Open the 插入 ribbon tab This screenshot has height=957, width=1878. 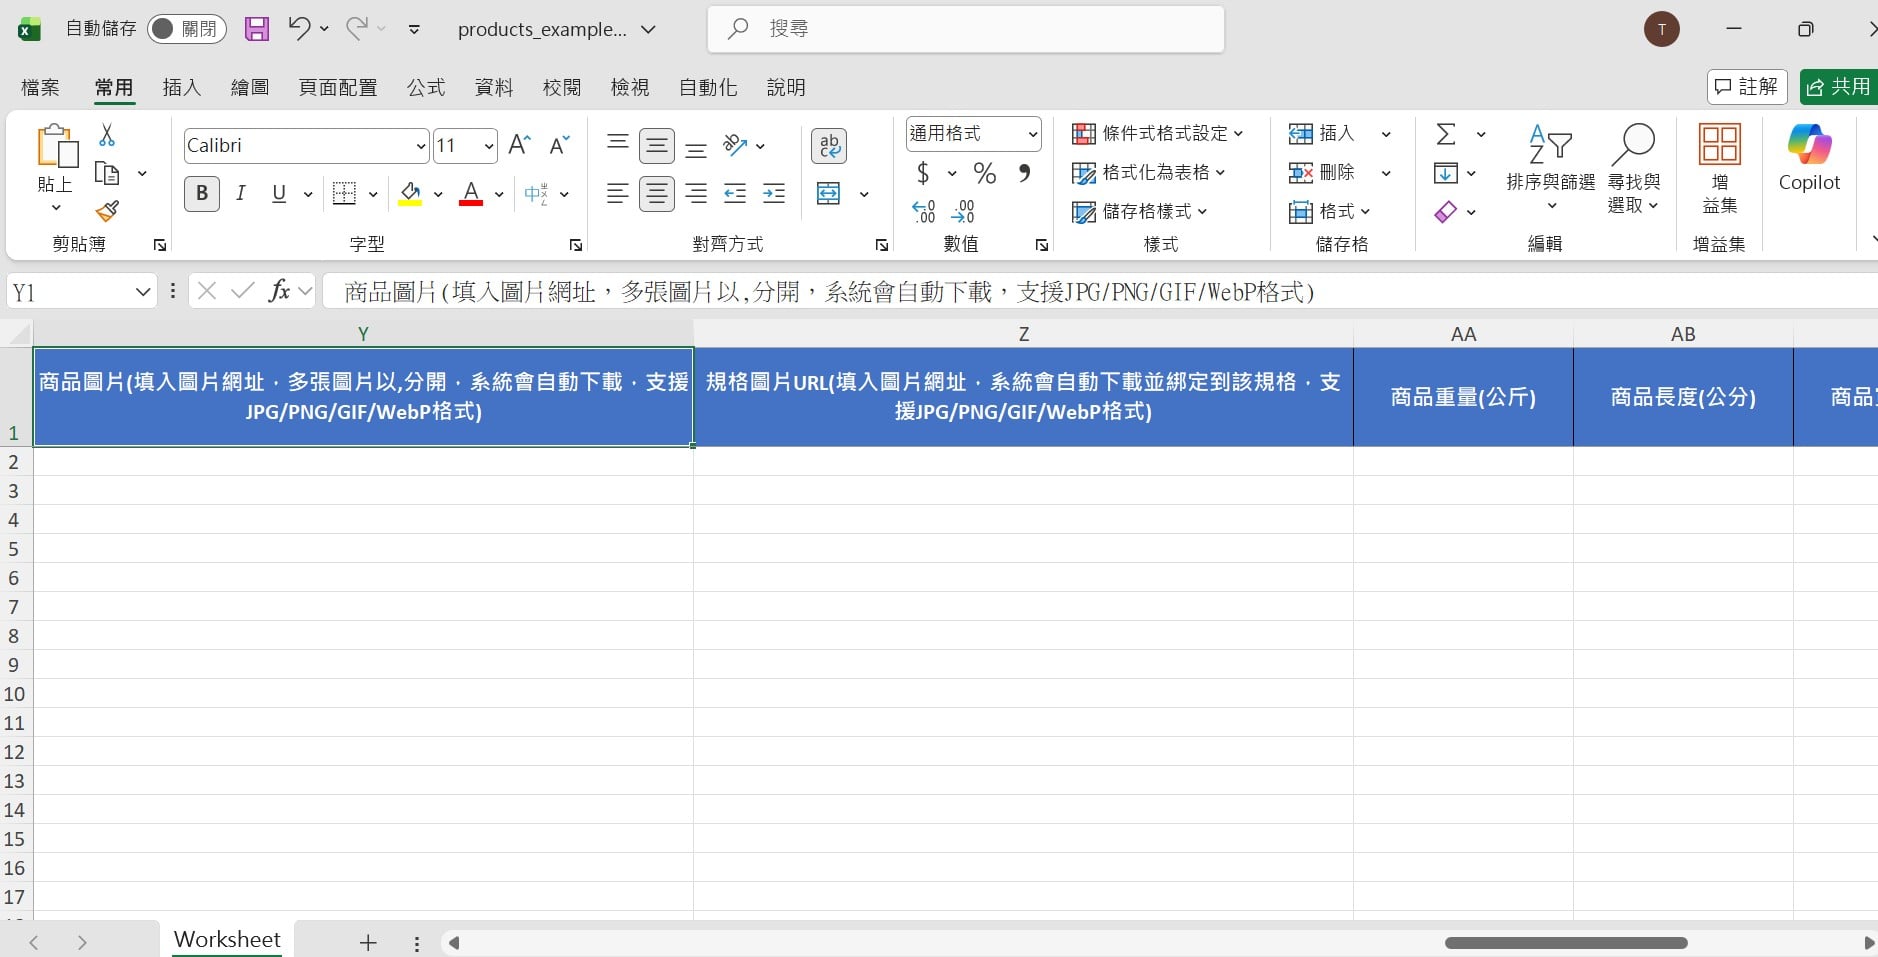182,88
